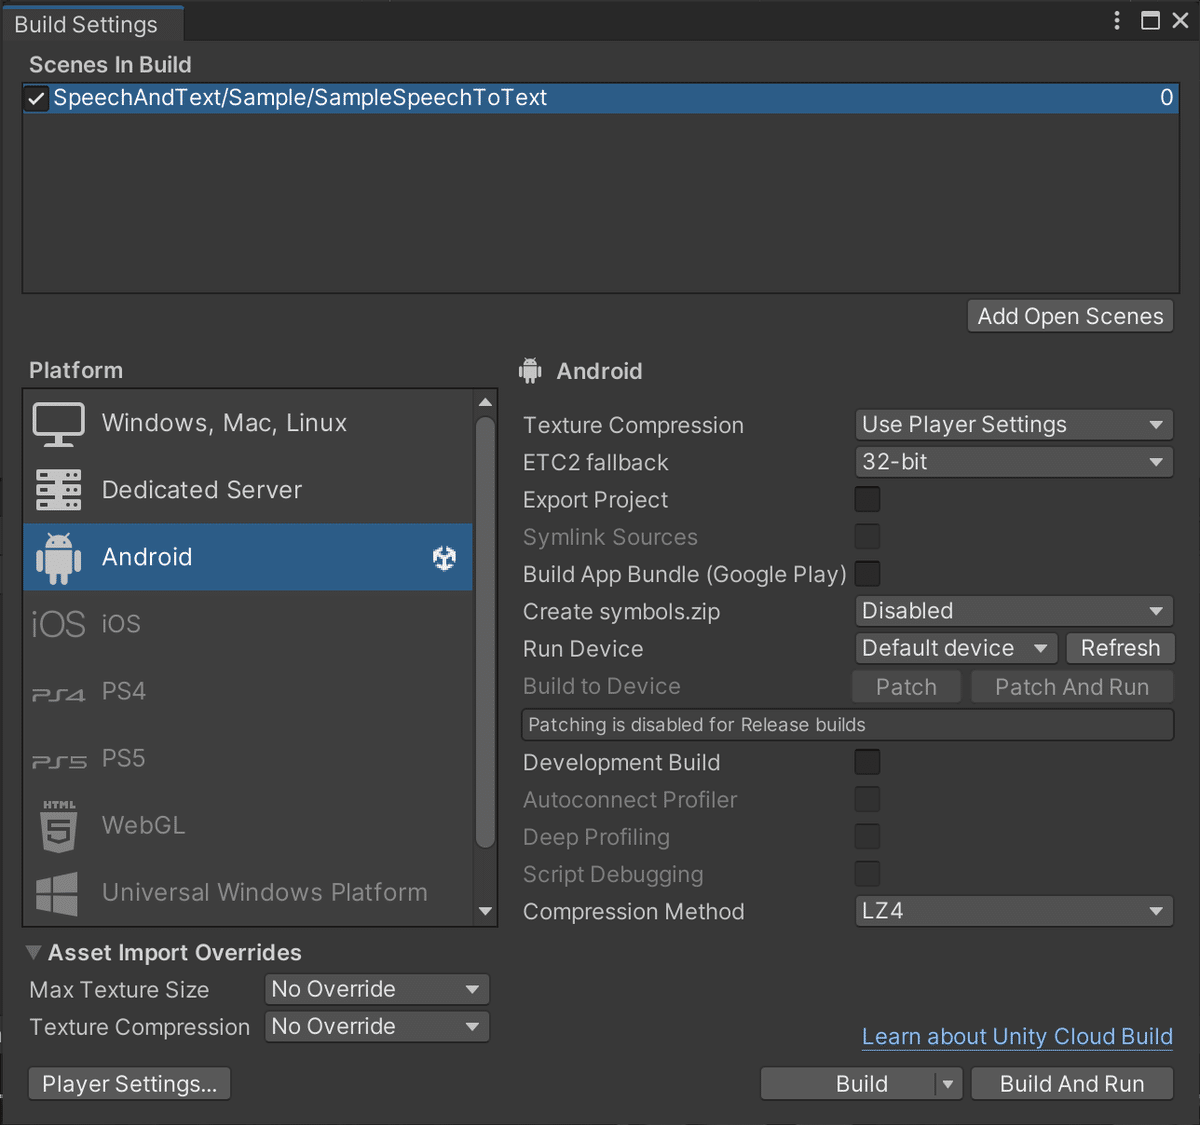Click the Android robot icon in platform list
This screenshot has width=1200, height=1125.
click(x=59, y=558)
